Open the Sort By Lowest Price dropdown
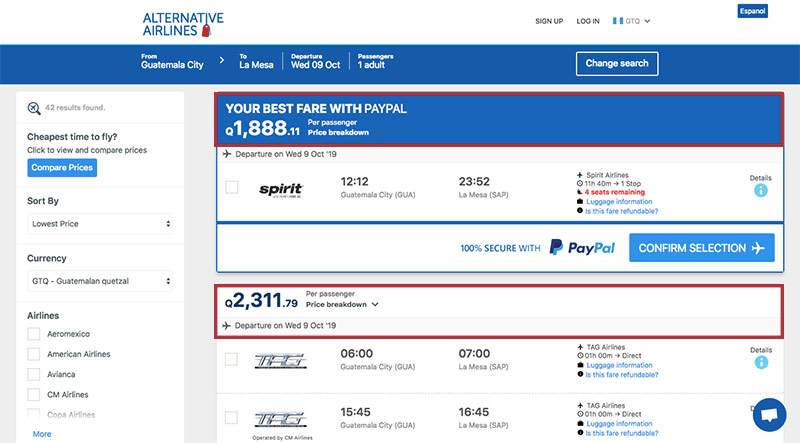This screenshot has height=443, width=800. [100, 224]
